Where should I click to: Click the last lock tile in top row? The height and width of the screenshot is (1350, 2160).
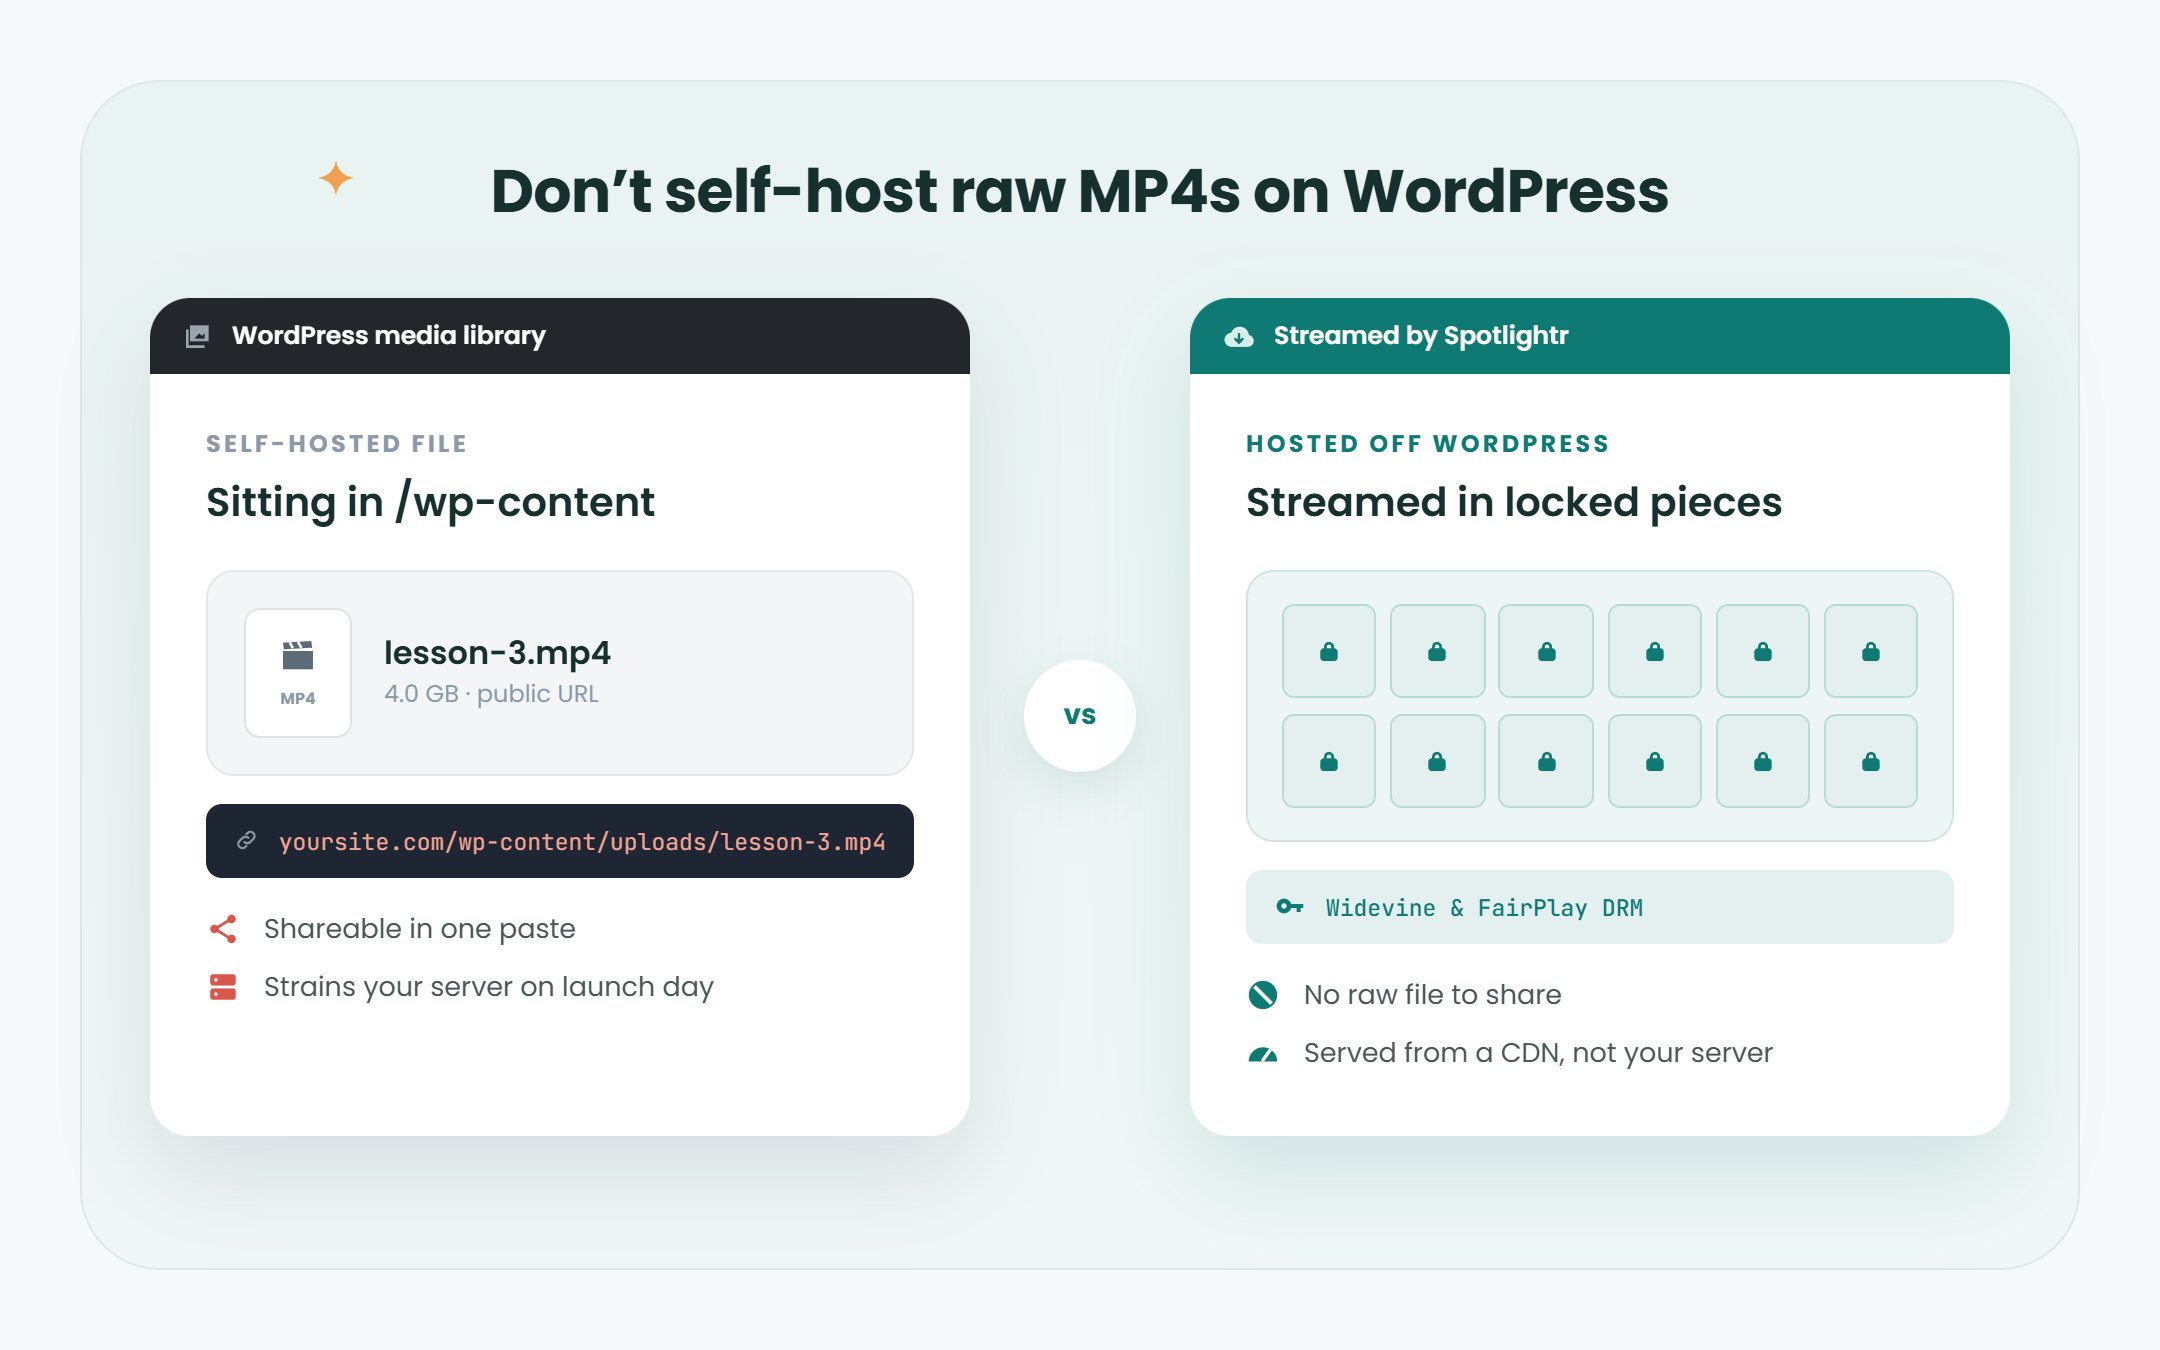(x=1871, y=651)
